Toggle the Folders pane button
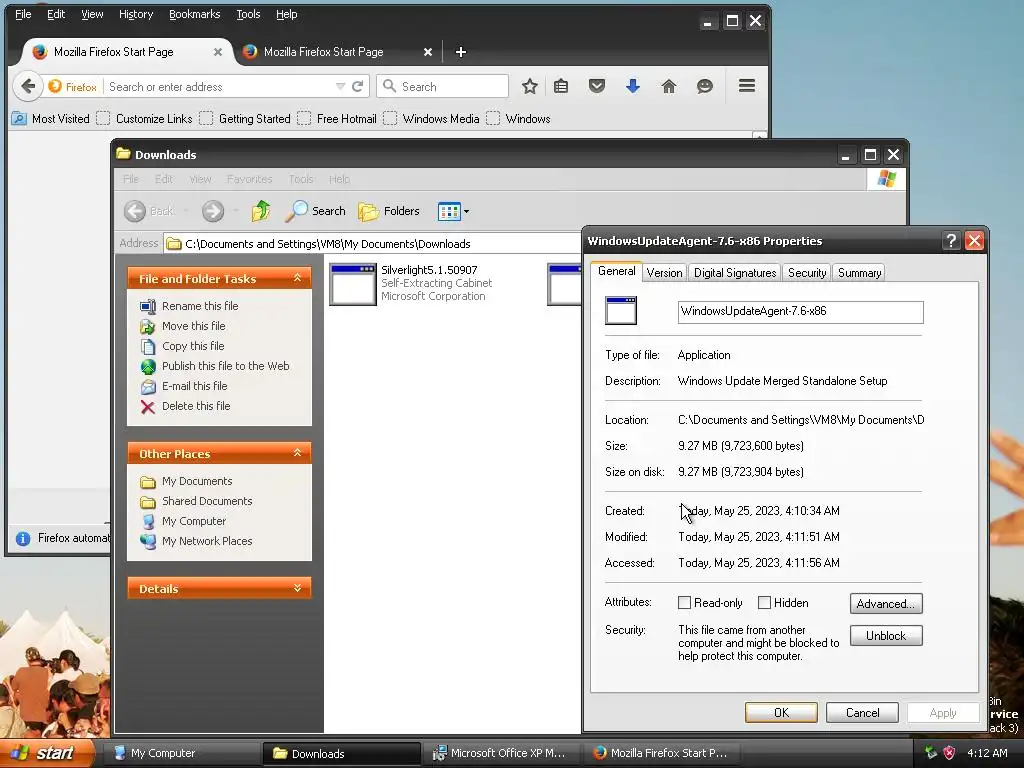 coord(389,211)
